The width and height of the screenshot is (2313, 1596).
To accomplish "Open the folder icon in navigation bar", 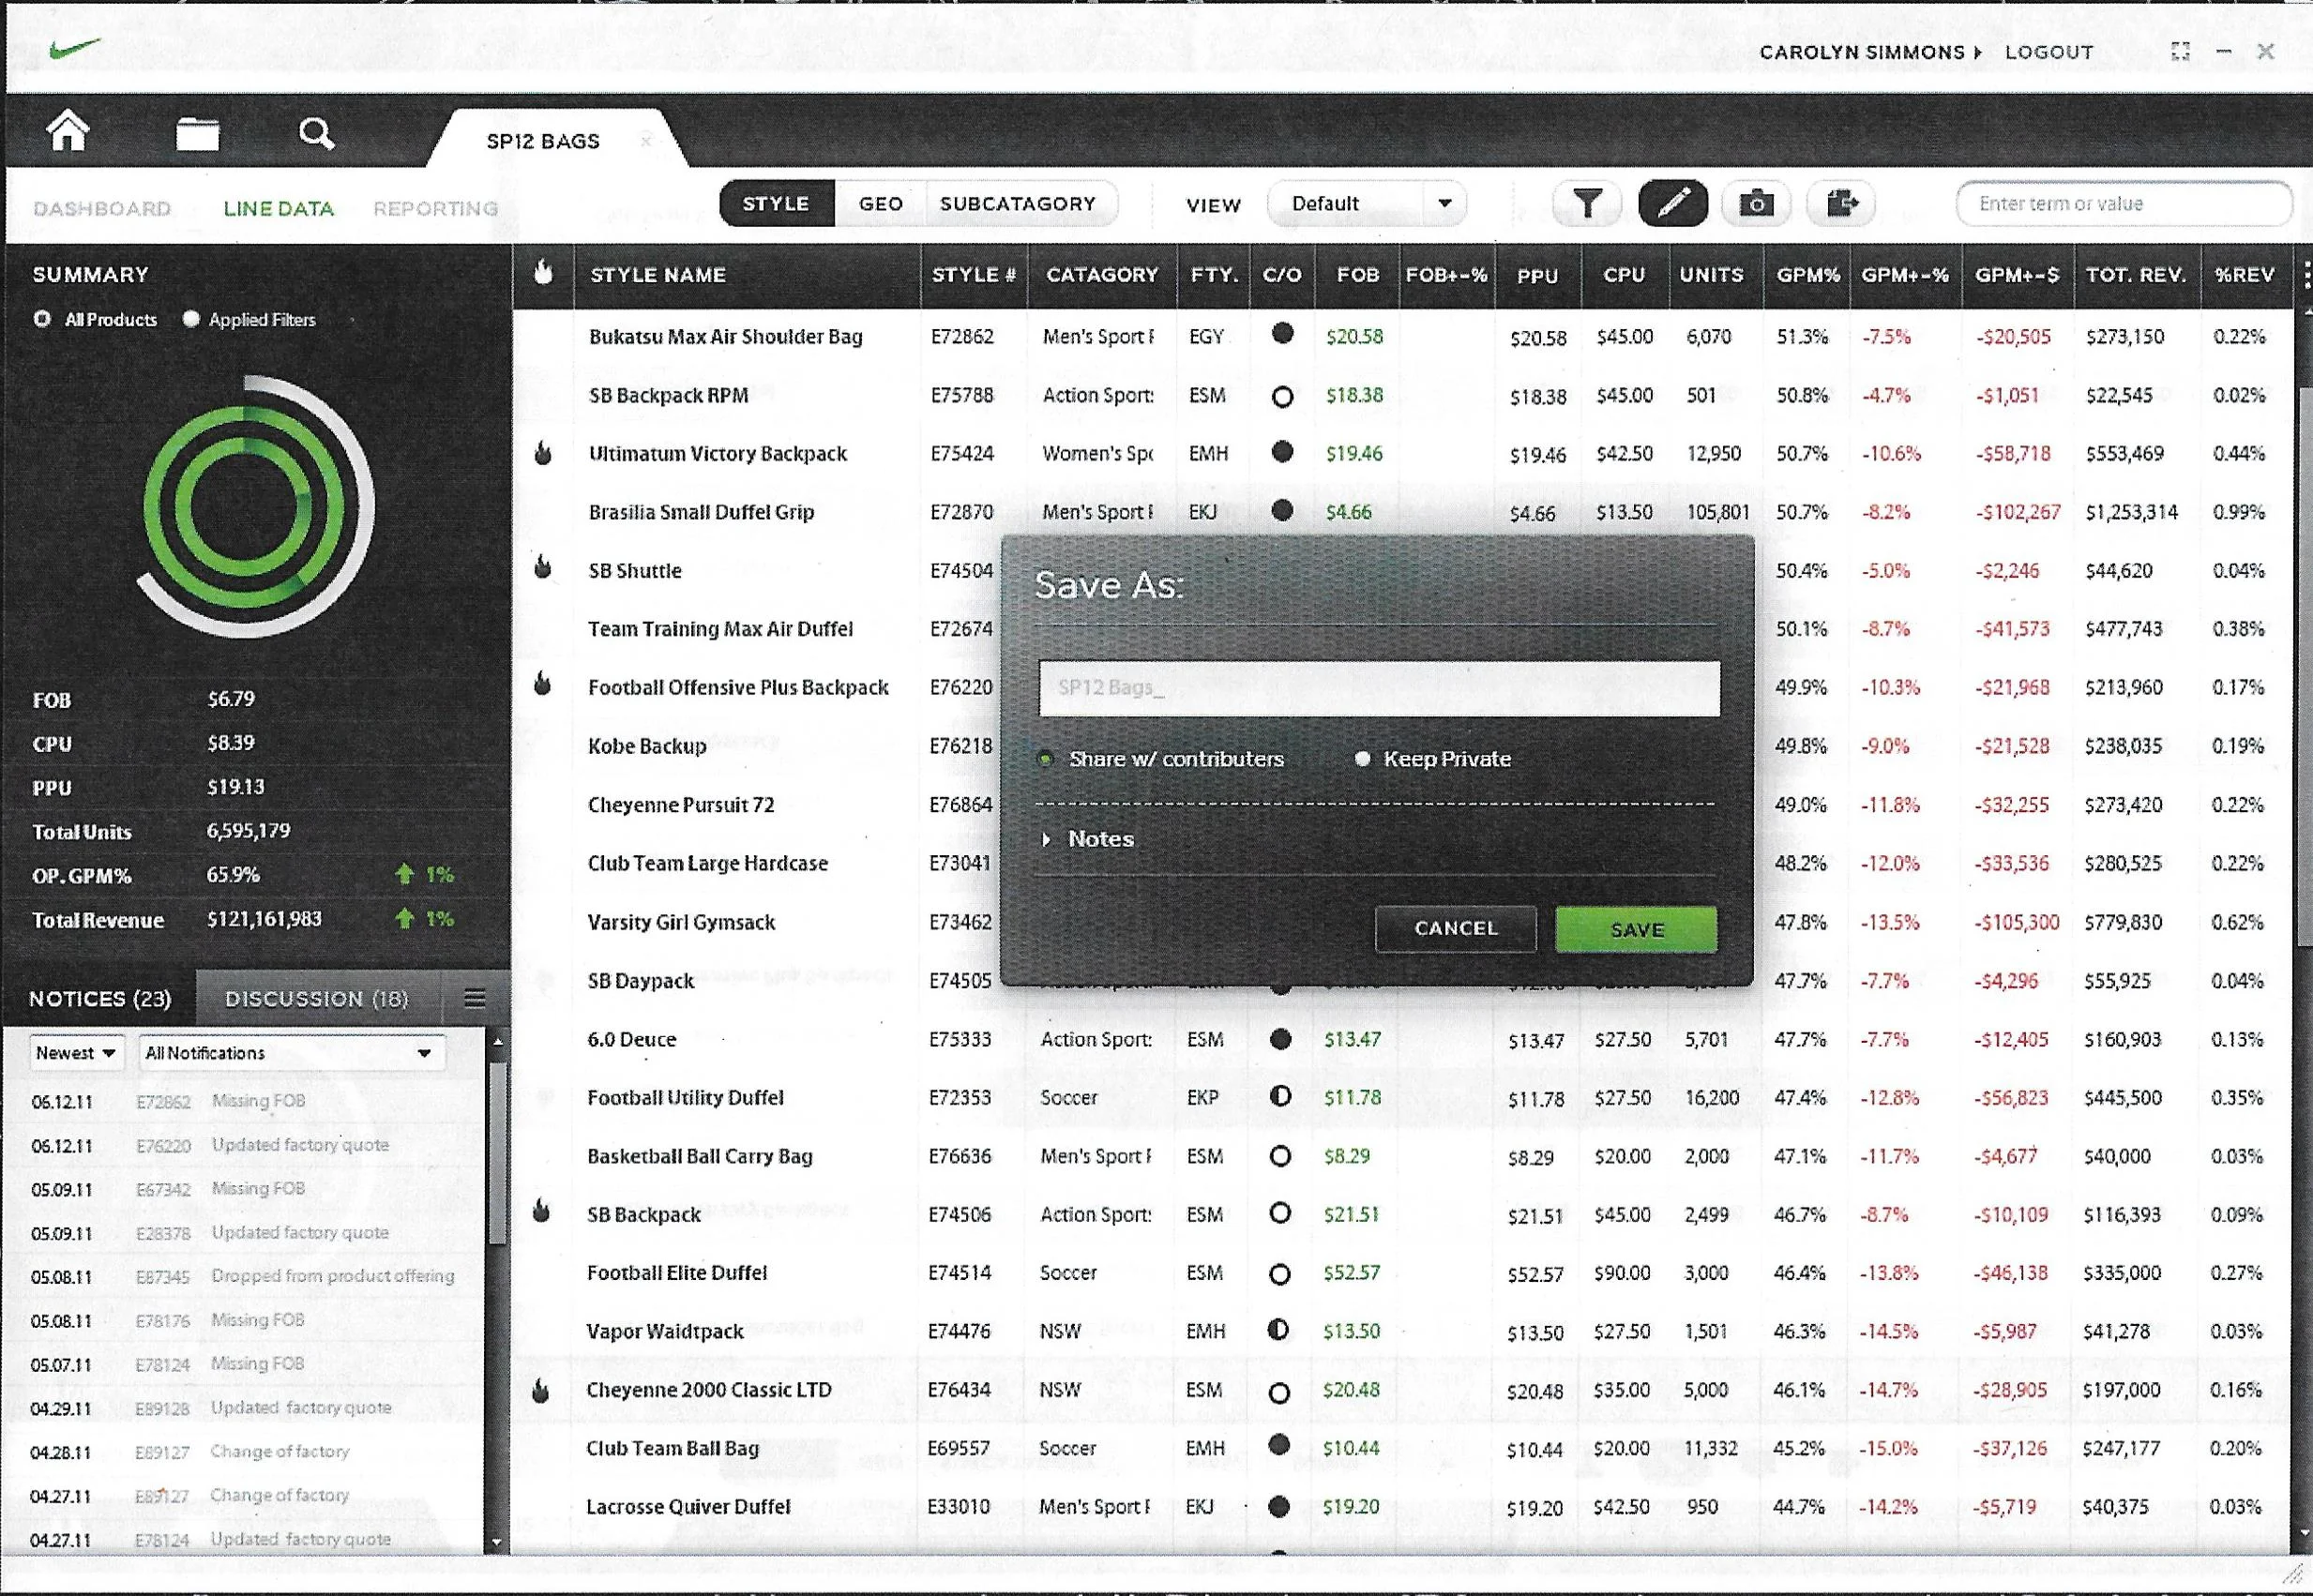I will [x=197, y=133].
